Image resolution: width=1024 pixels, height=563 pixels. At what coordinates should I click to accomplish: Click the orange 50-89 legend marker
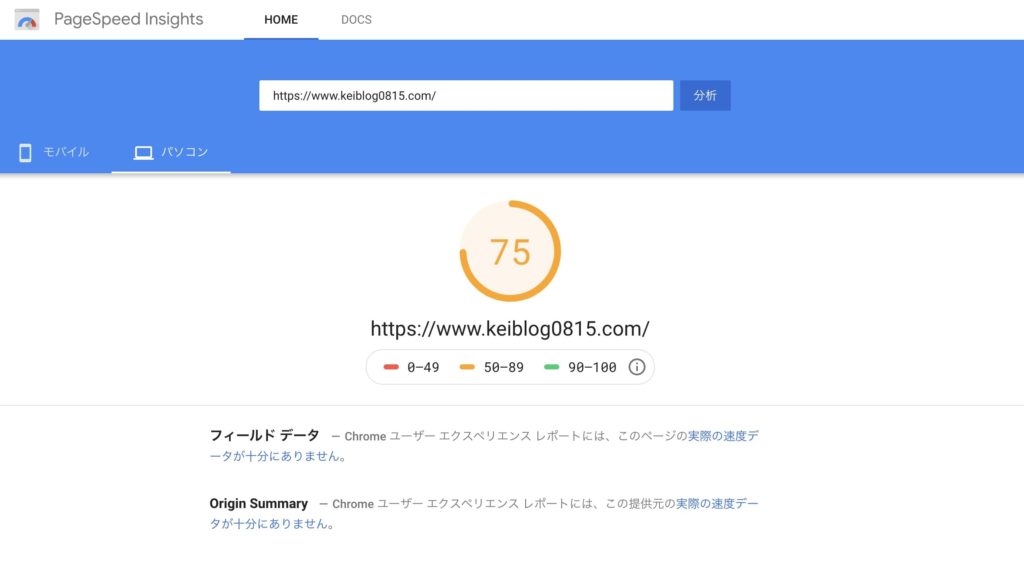tap(467, 367)
